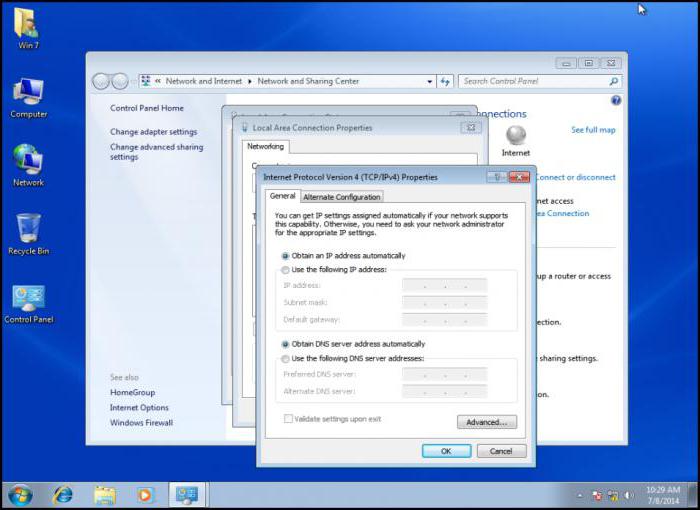Image resolution: width=700 pixels, height=510 pixels.
Task: Select the Networking tab in Connection Properties
Action: (265, 146)
